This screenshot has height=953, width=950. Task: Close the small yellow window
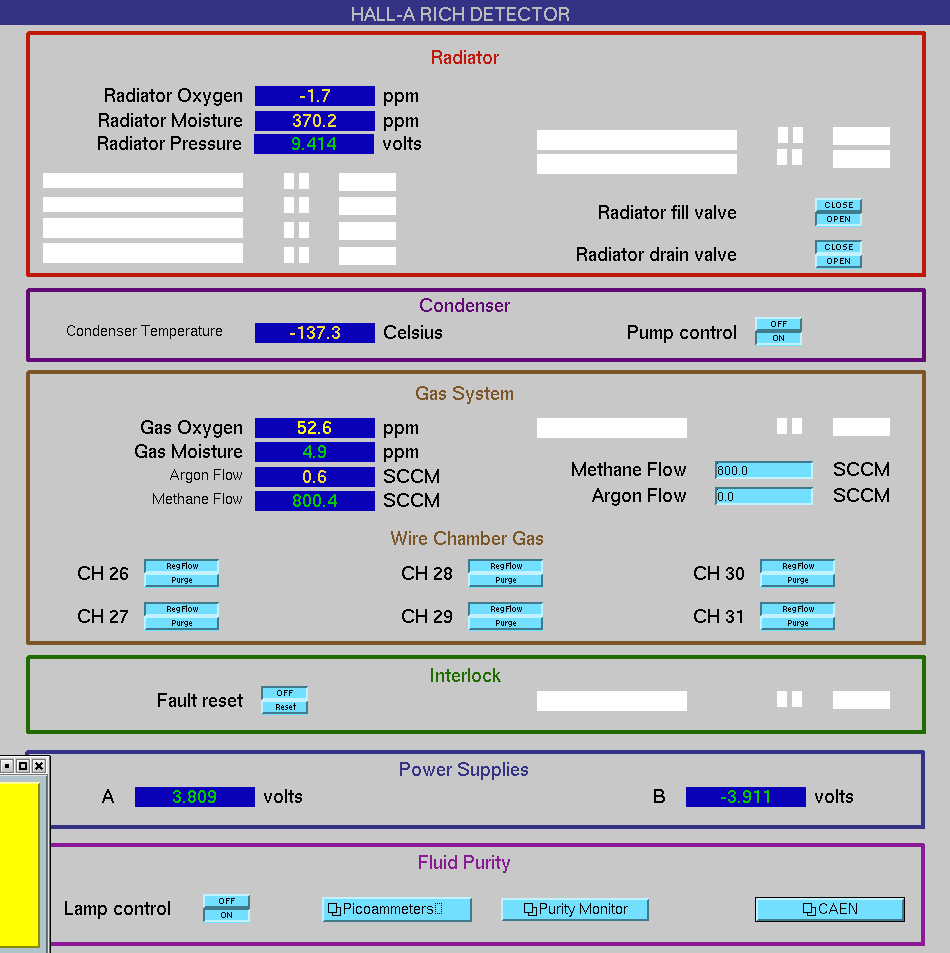[x=38, y=766]
